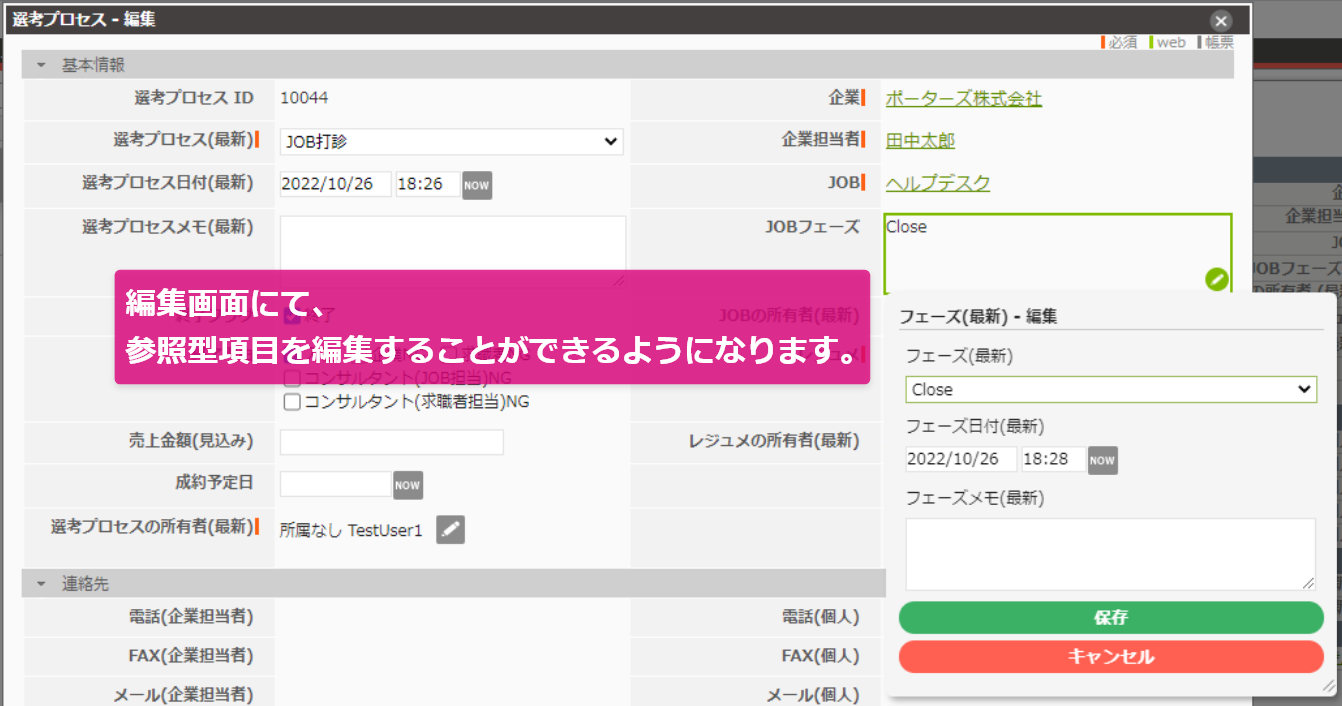This screenshot has width=1342, height=706.
Task: Click 選考プロセス ID value 10044
Action: [x=304, y=98]
